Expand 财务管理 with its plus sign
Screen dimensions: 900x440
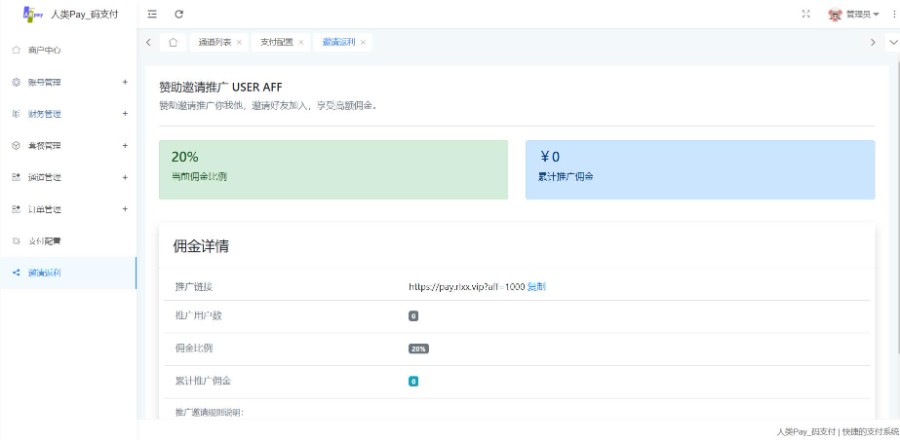pos(125,114)
